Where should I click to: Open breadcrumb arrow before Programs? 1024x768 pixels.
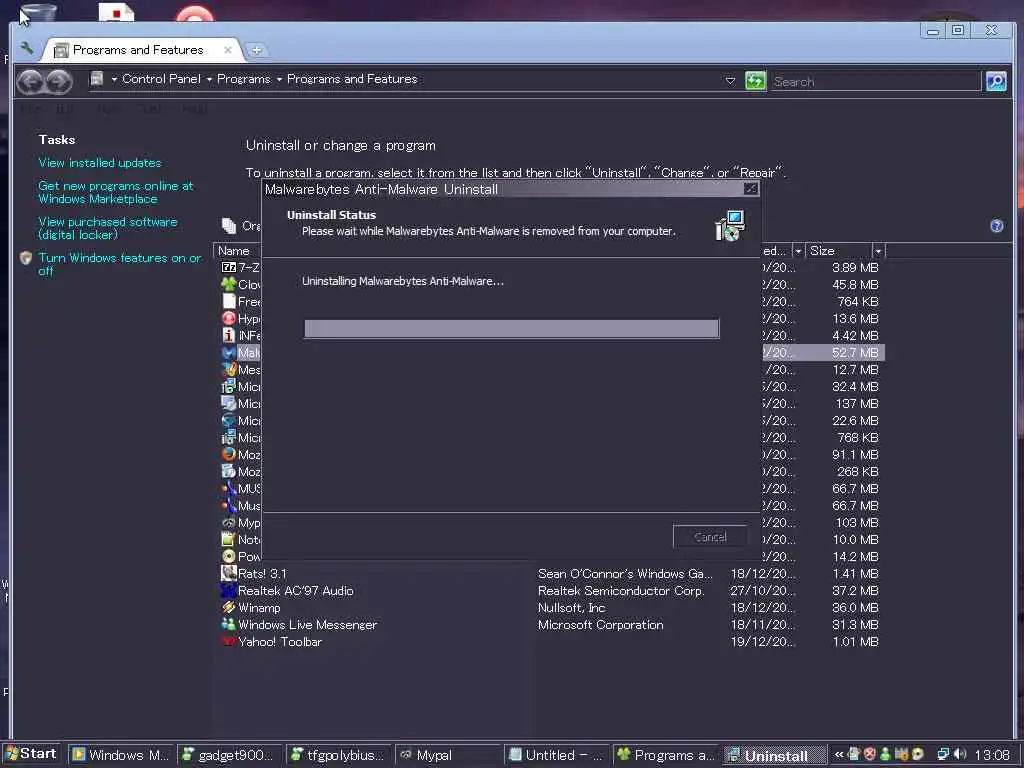[210, 80]
